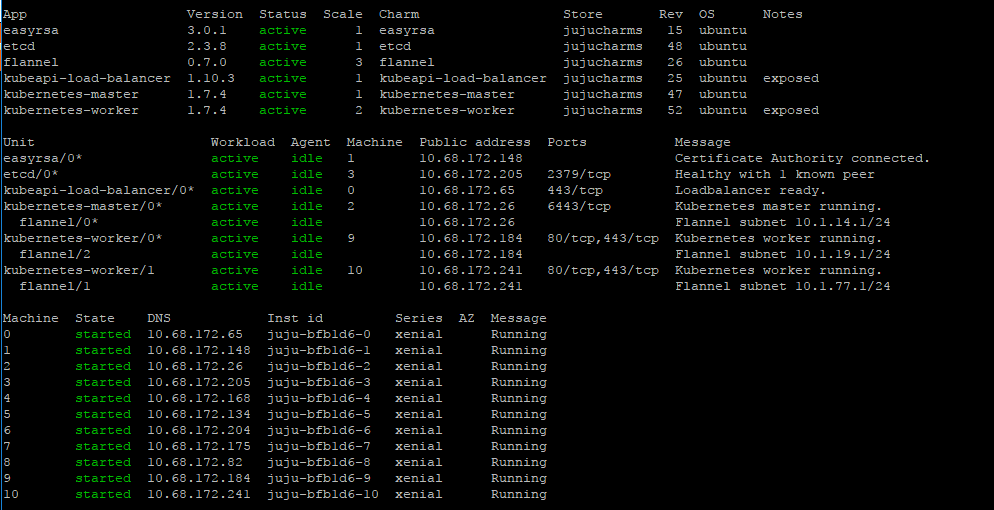The width and height of the screenshot is (994, 510).
Task: Click 'Flannel subnet 10.1.77.1/24' message
Action: [782, 286]
